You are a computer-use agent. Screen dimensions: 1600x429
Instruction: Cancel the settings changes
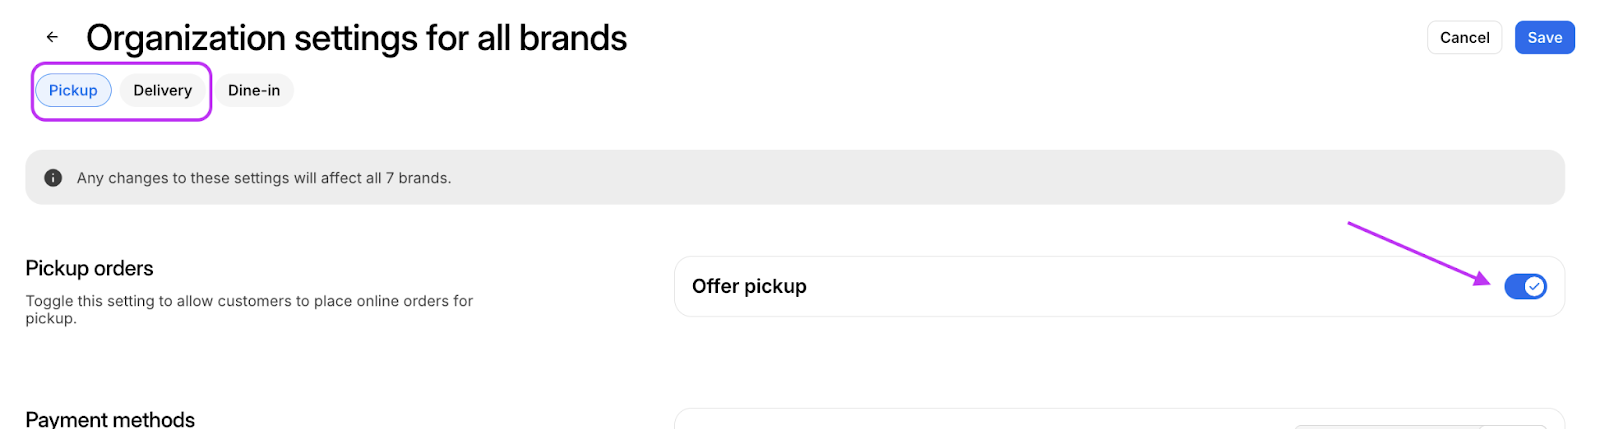tap(1464, 37)
